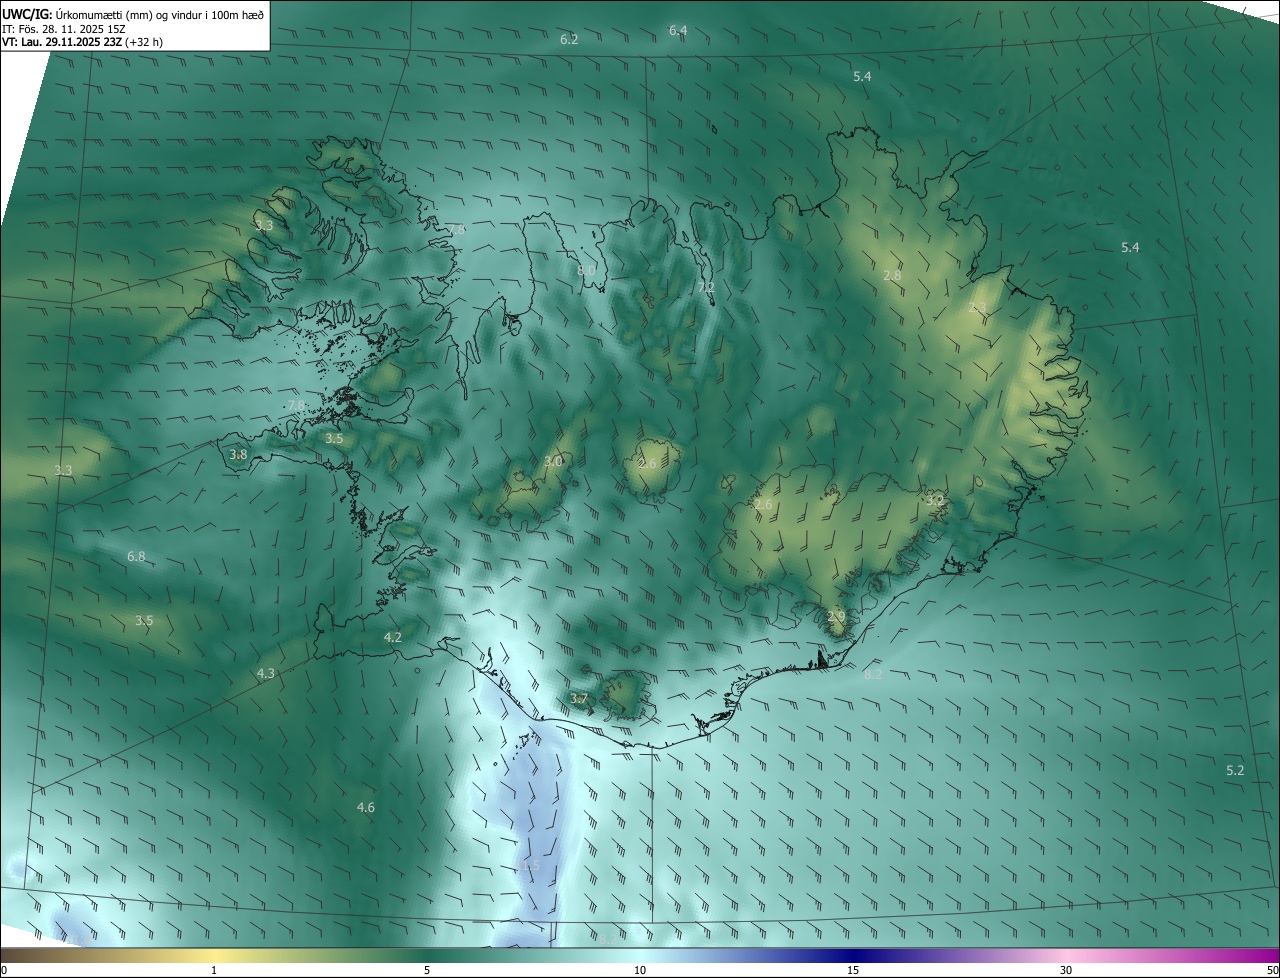The height and width of the screenshot is (978, 1280).
Task: Click the 6.8 value label on the map
Action: click(x=136, y=556)
